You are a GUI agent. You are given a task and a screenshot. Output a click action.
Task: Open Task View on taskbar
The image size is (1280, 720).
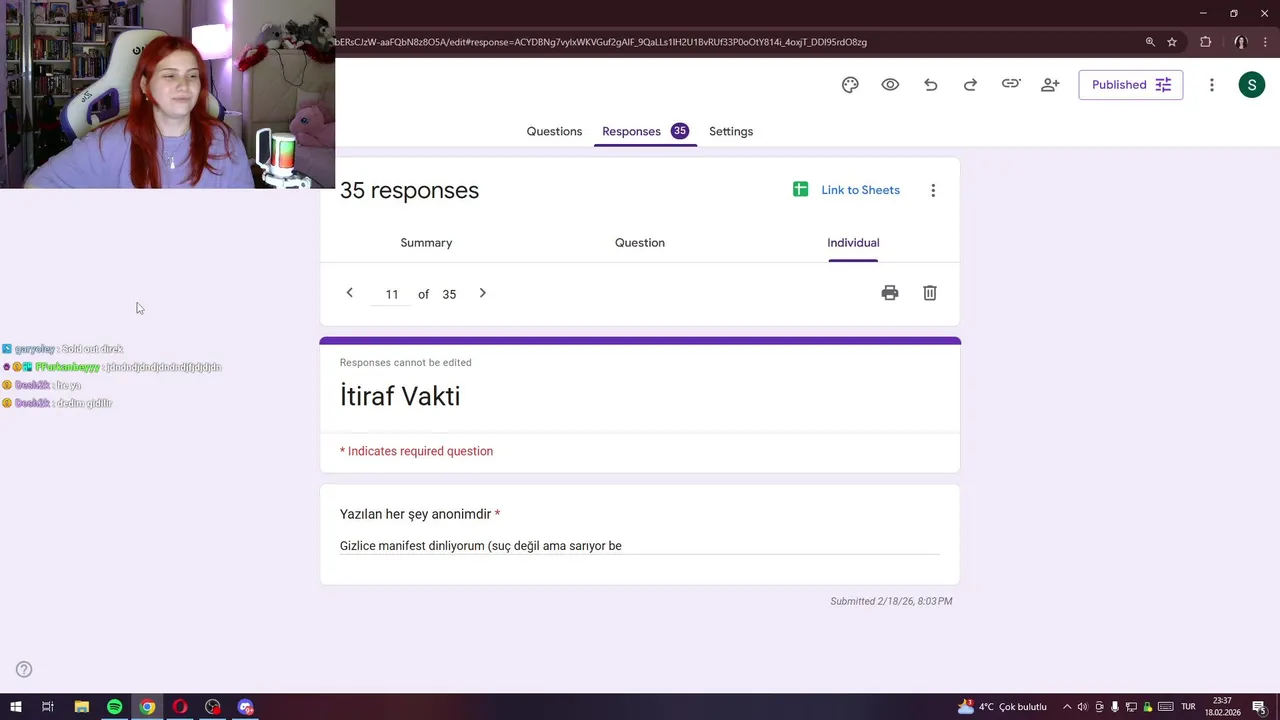pos(47,707)
